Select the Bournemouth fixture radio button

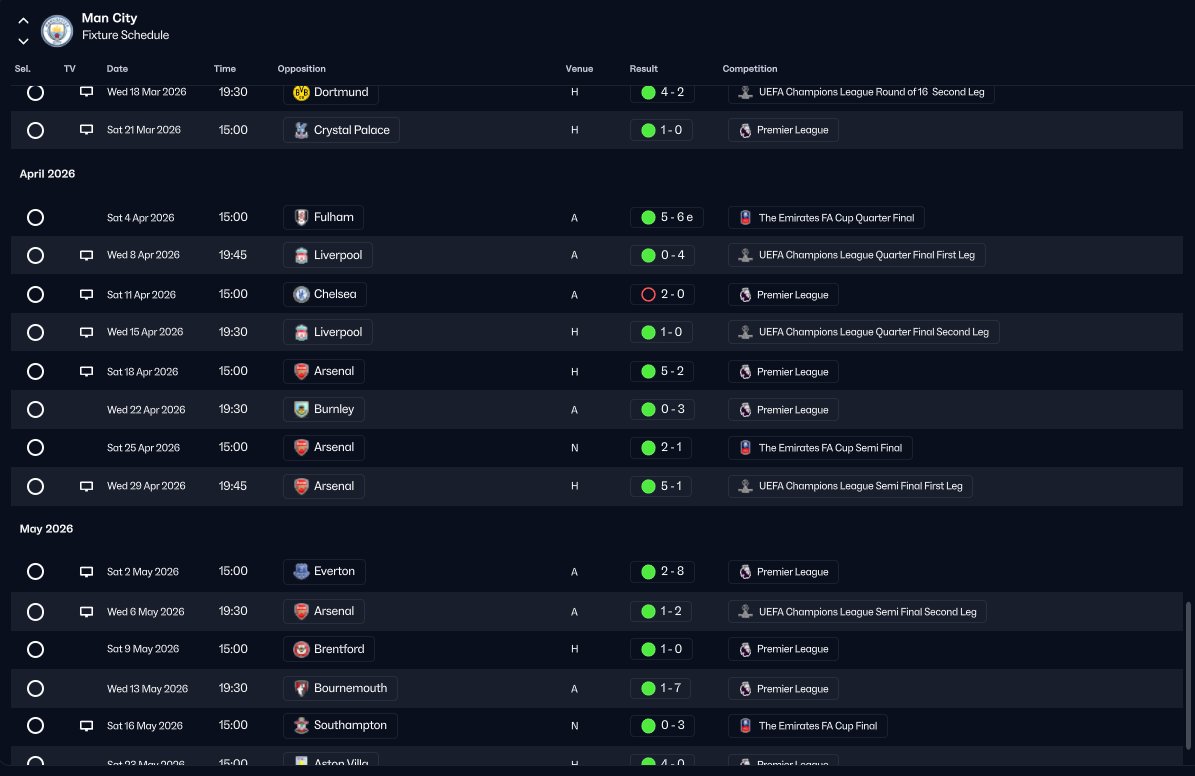[35, 688]
